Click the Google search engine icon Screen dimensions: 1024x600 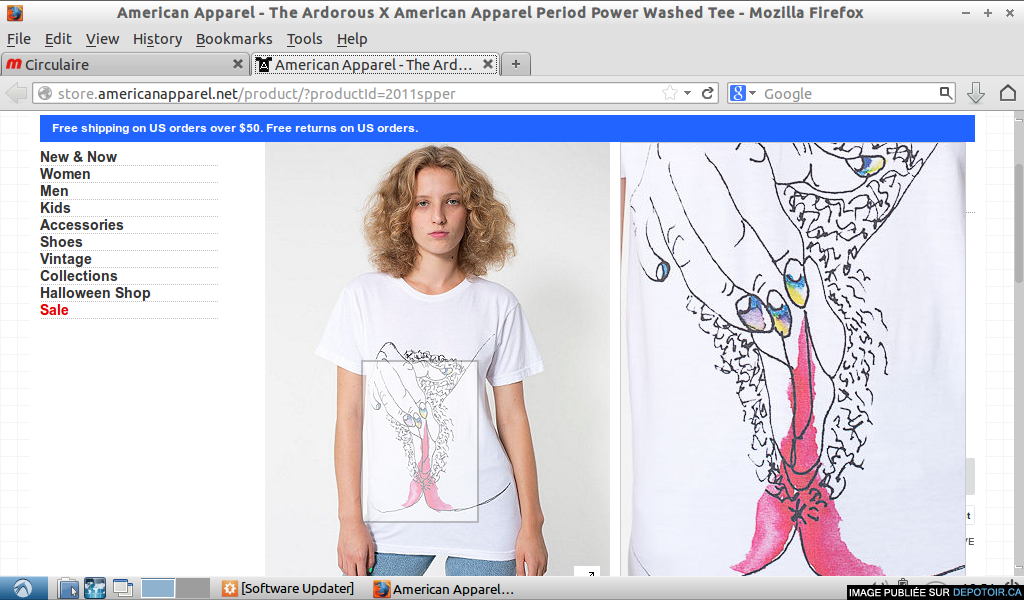[x=738, y=93]
